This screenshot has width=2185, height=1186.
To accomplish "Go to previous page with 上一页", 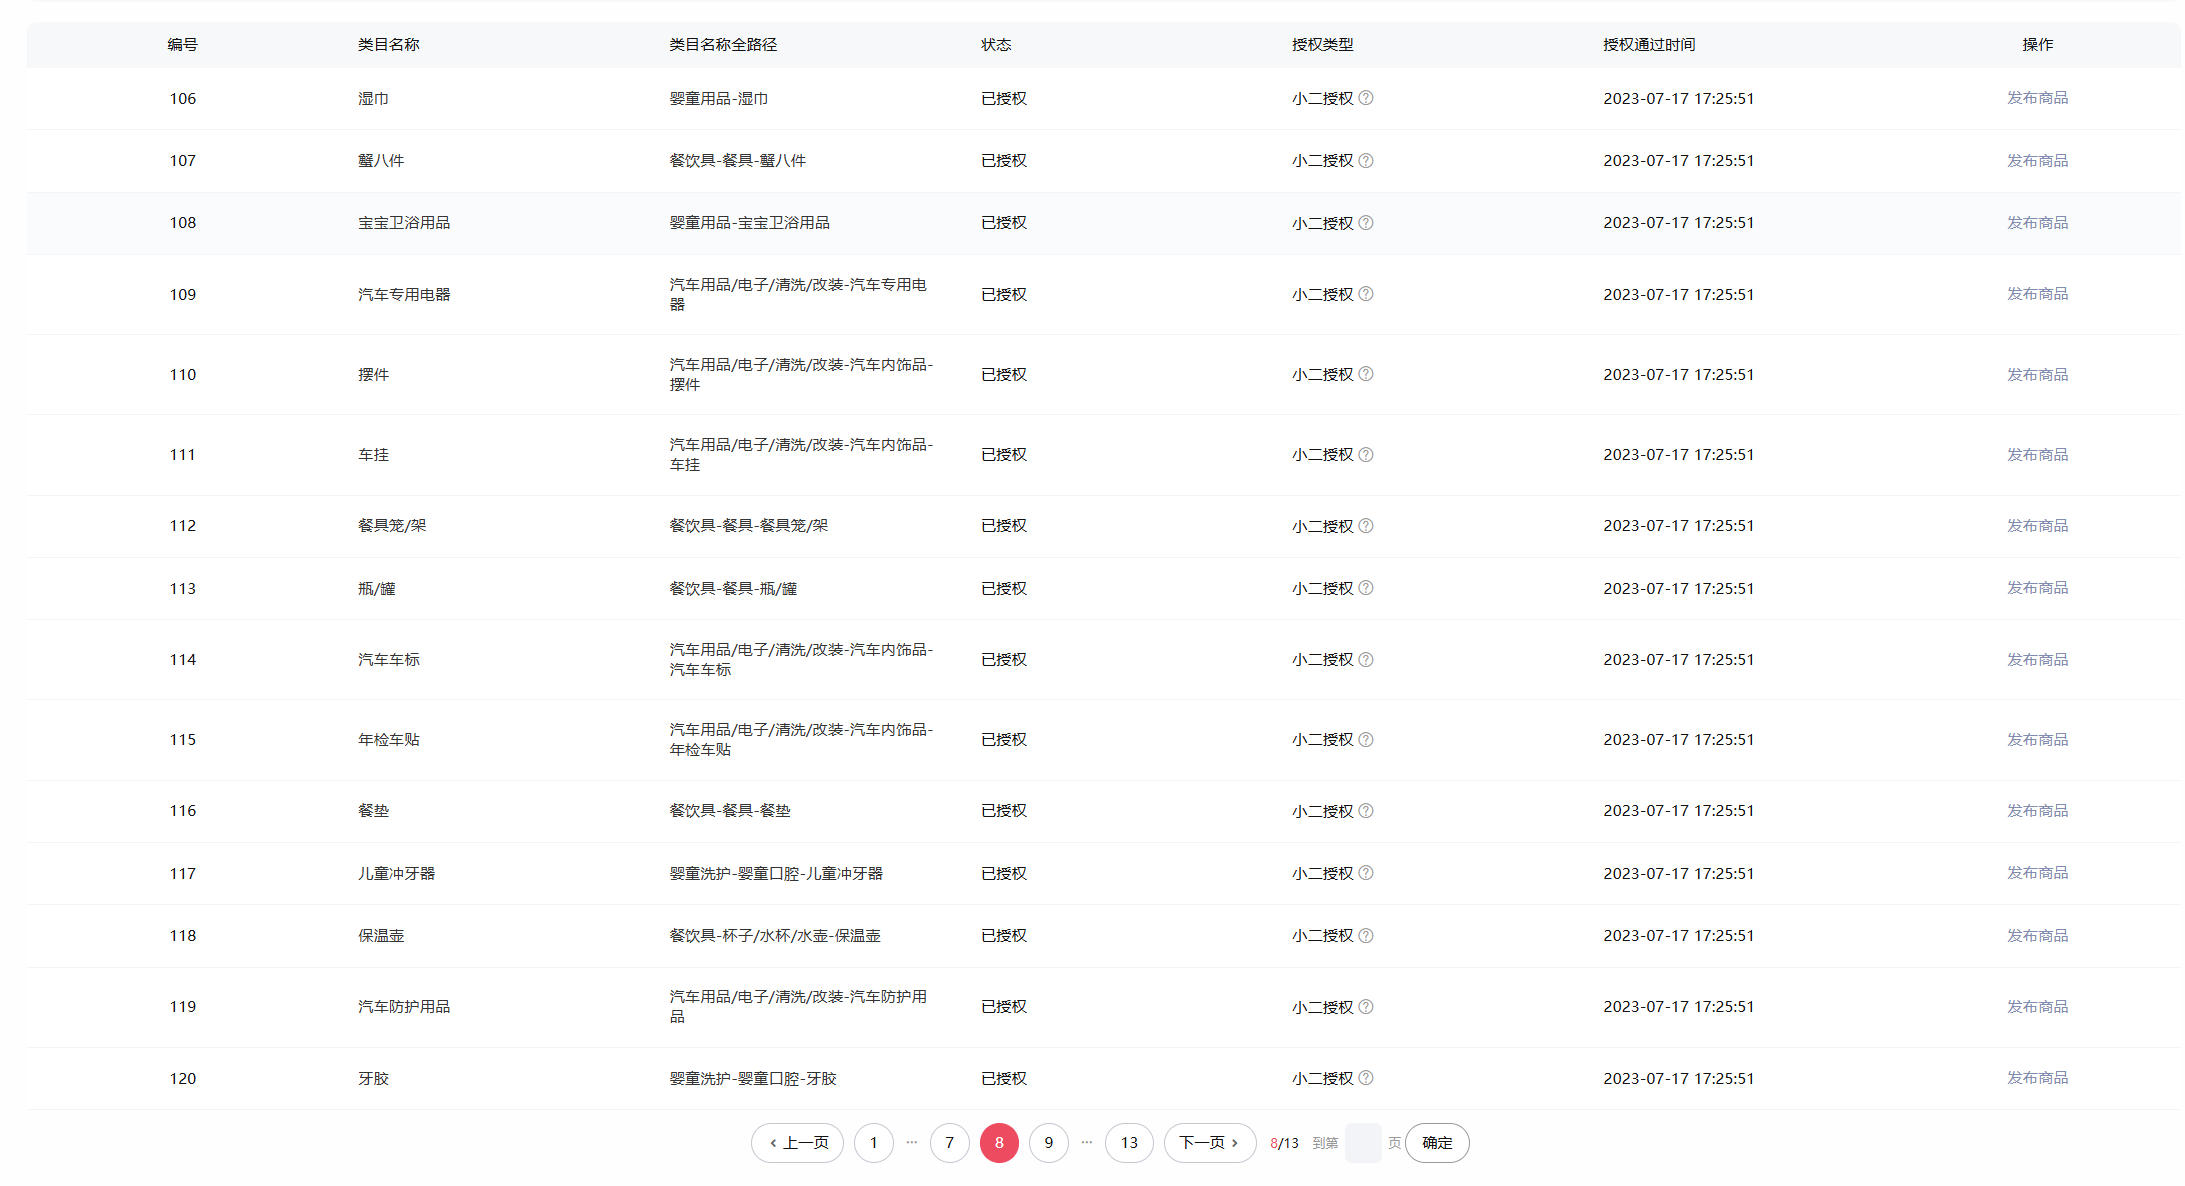I will (x=797, y=1143).
